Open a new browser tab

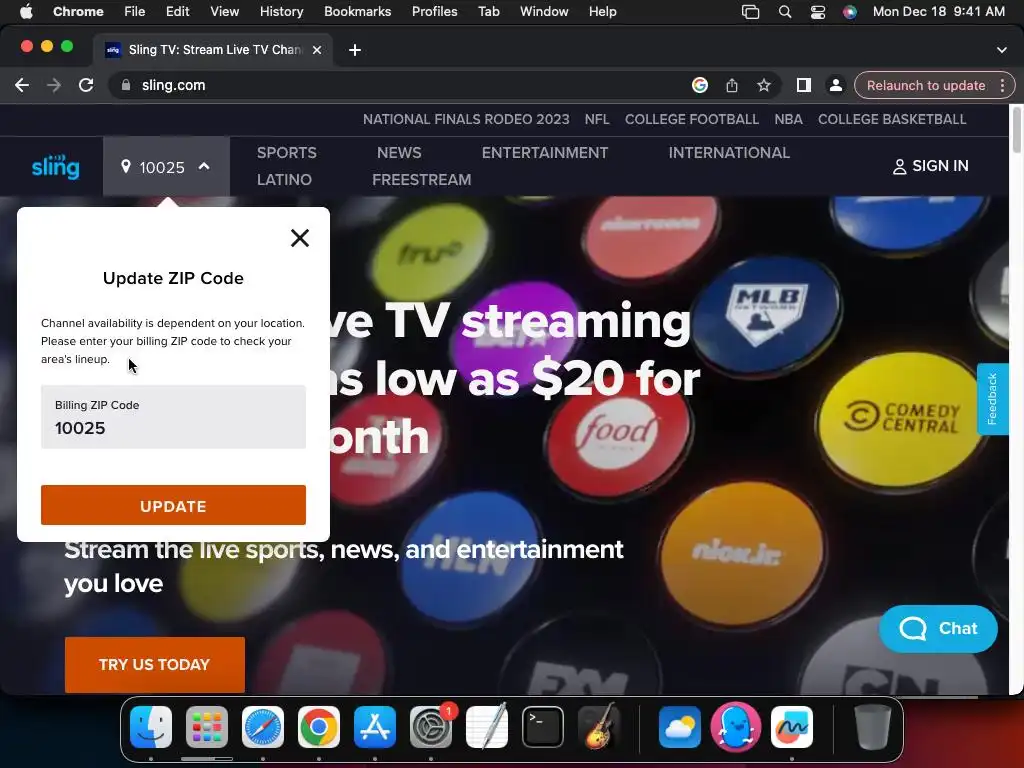(x=355, y=50)
